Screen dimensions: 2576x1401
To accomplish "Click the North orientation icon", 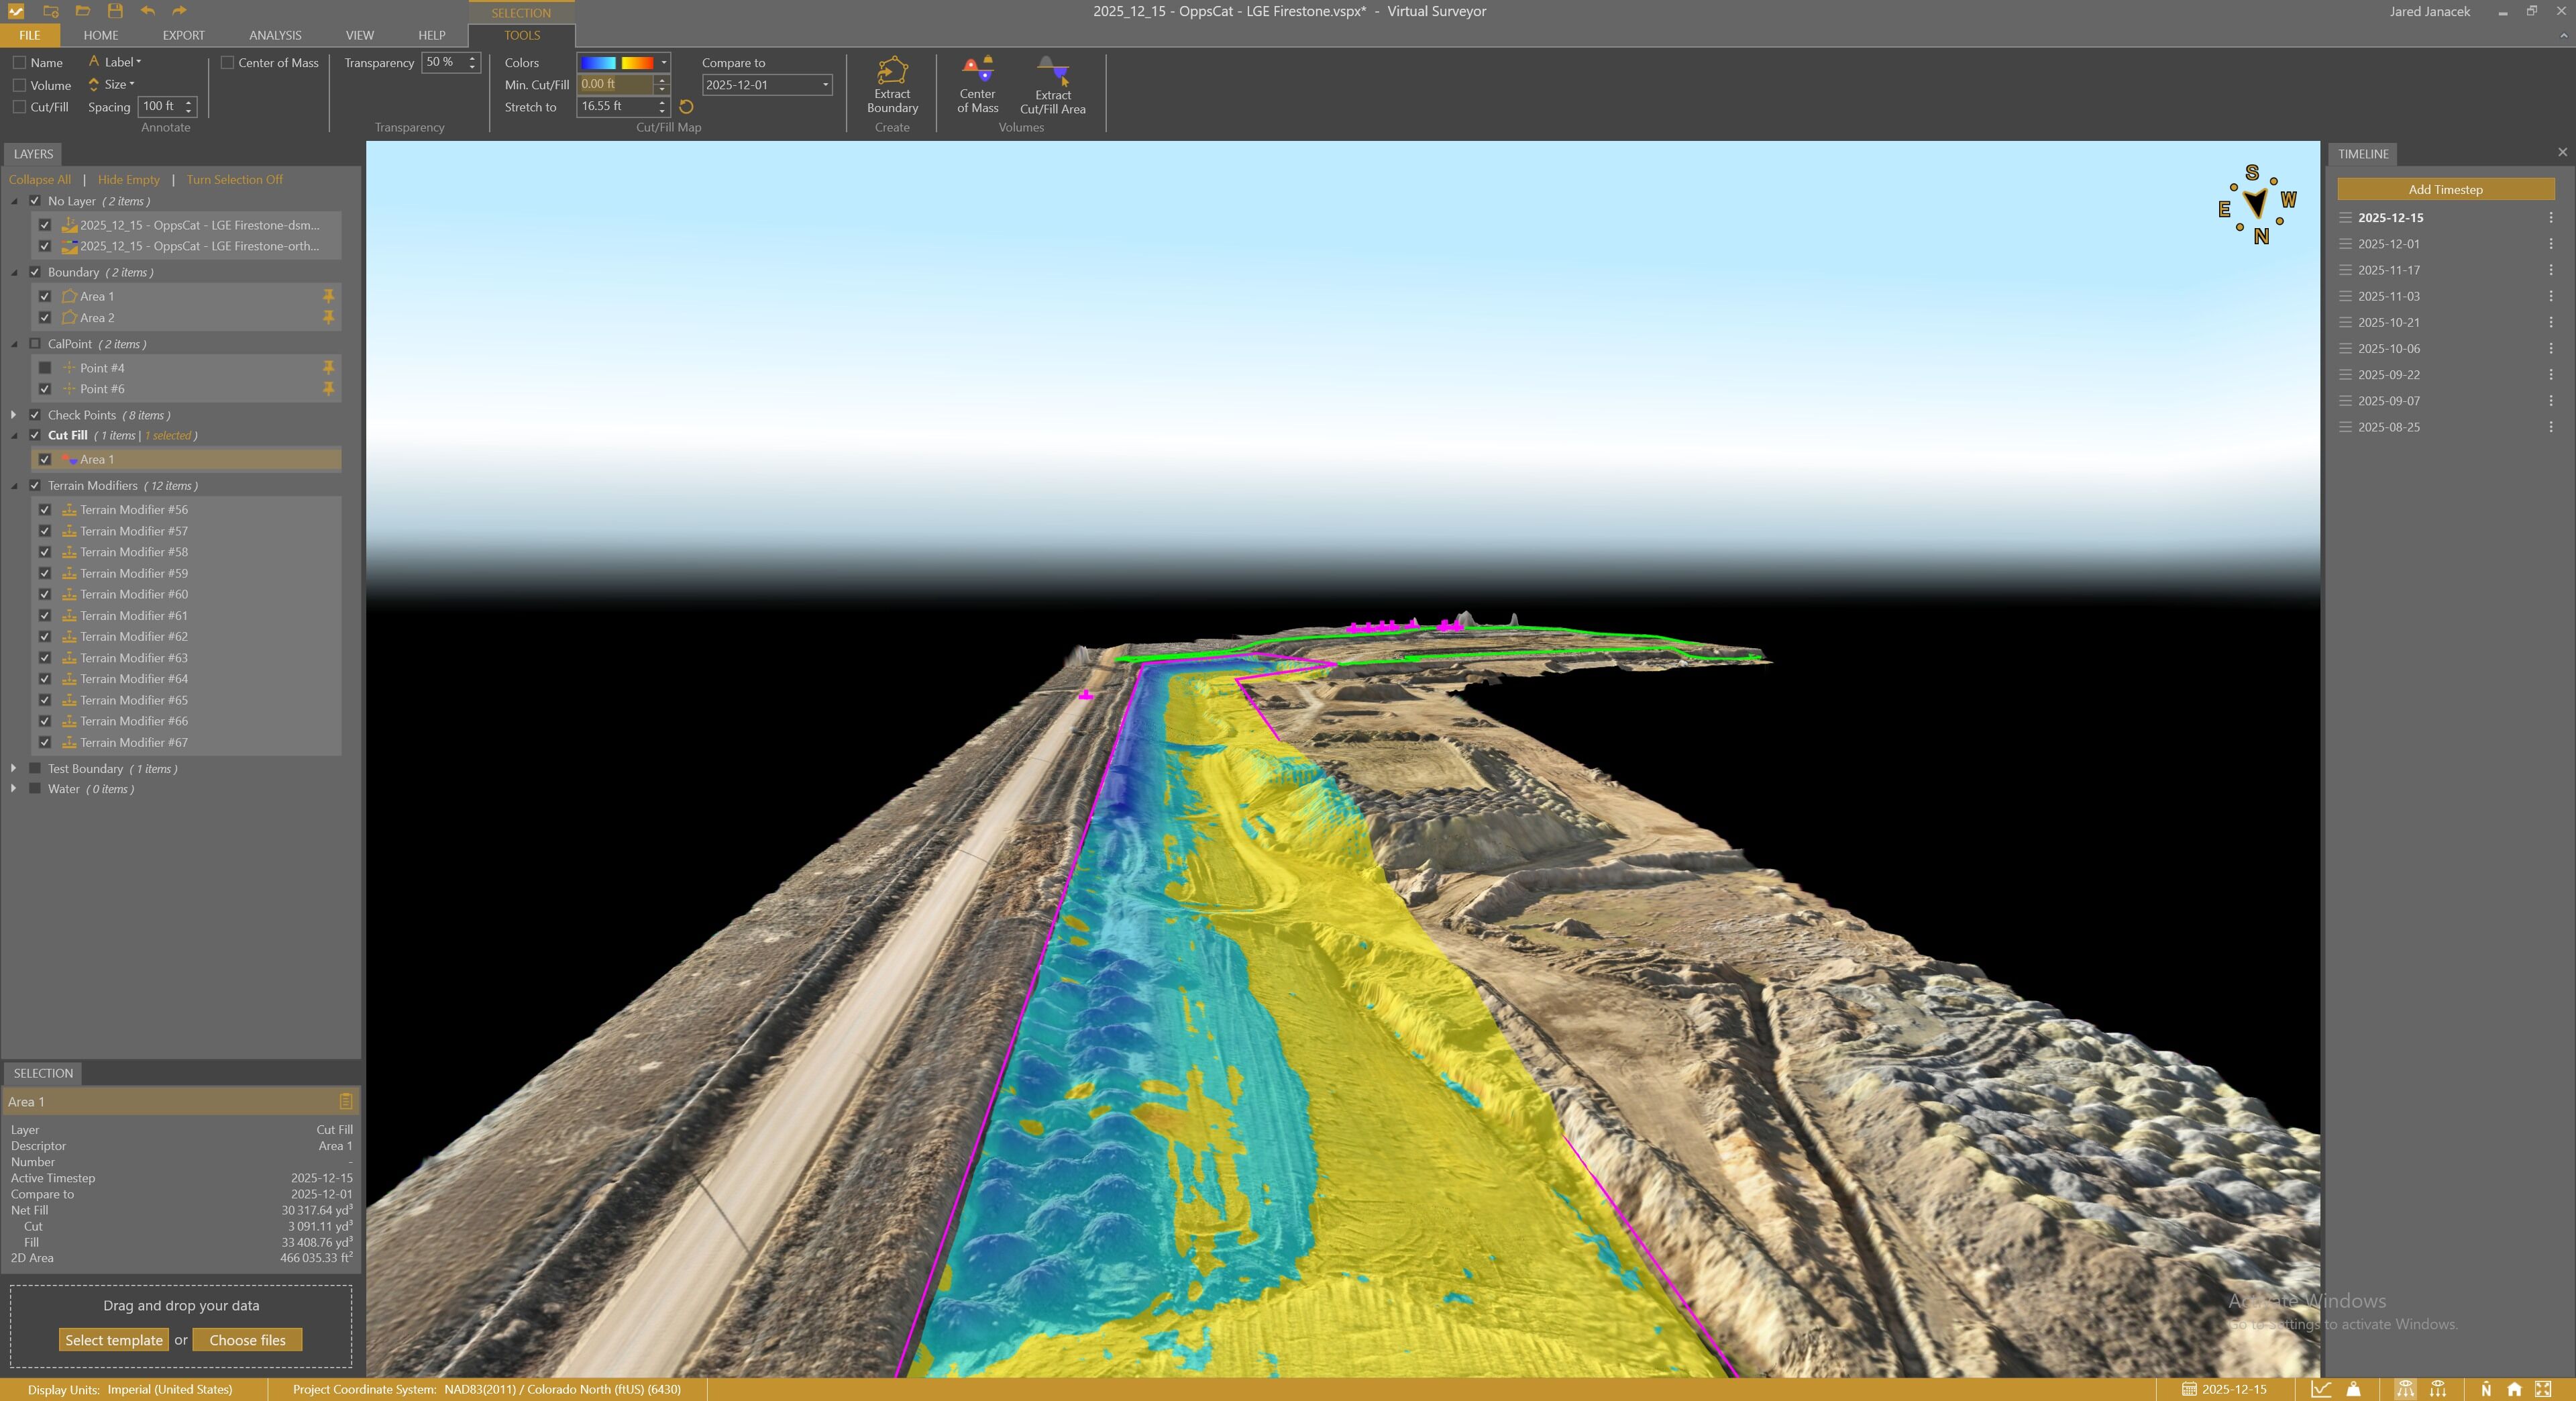I will click(2486, 1389).
